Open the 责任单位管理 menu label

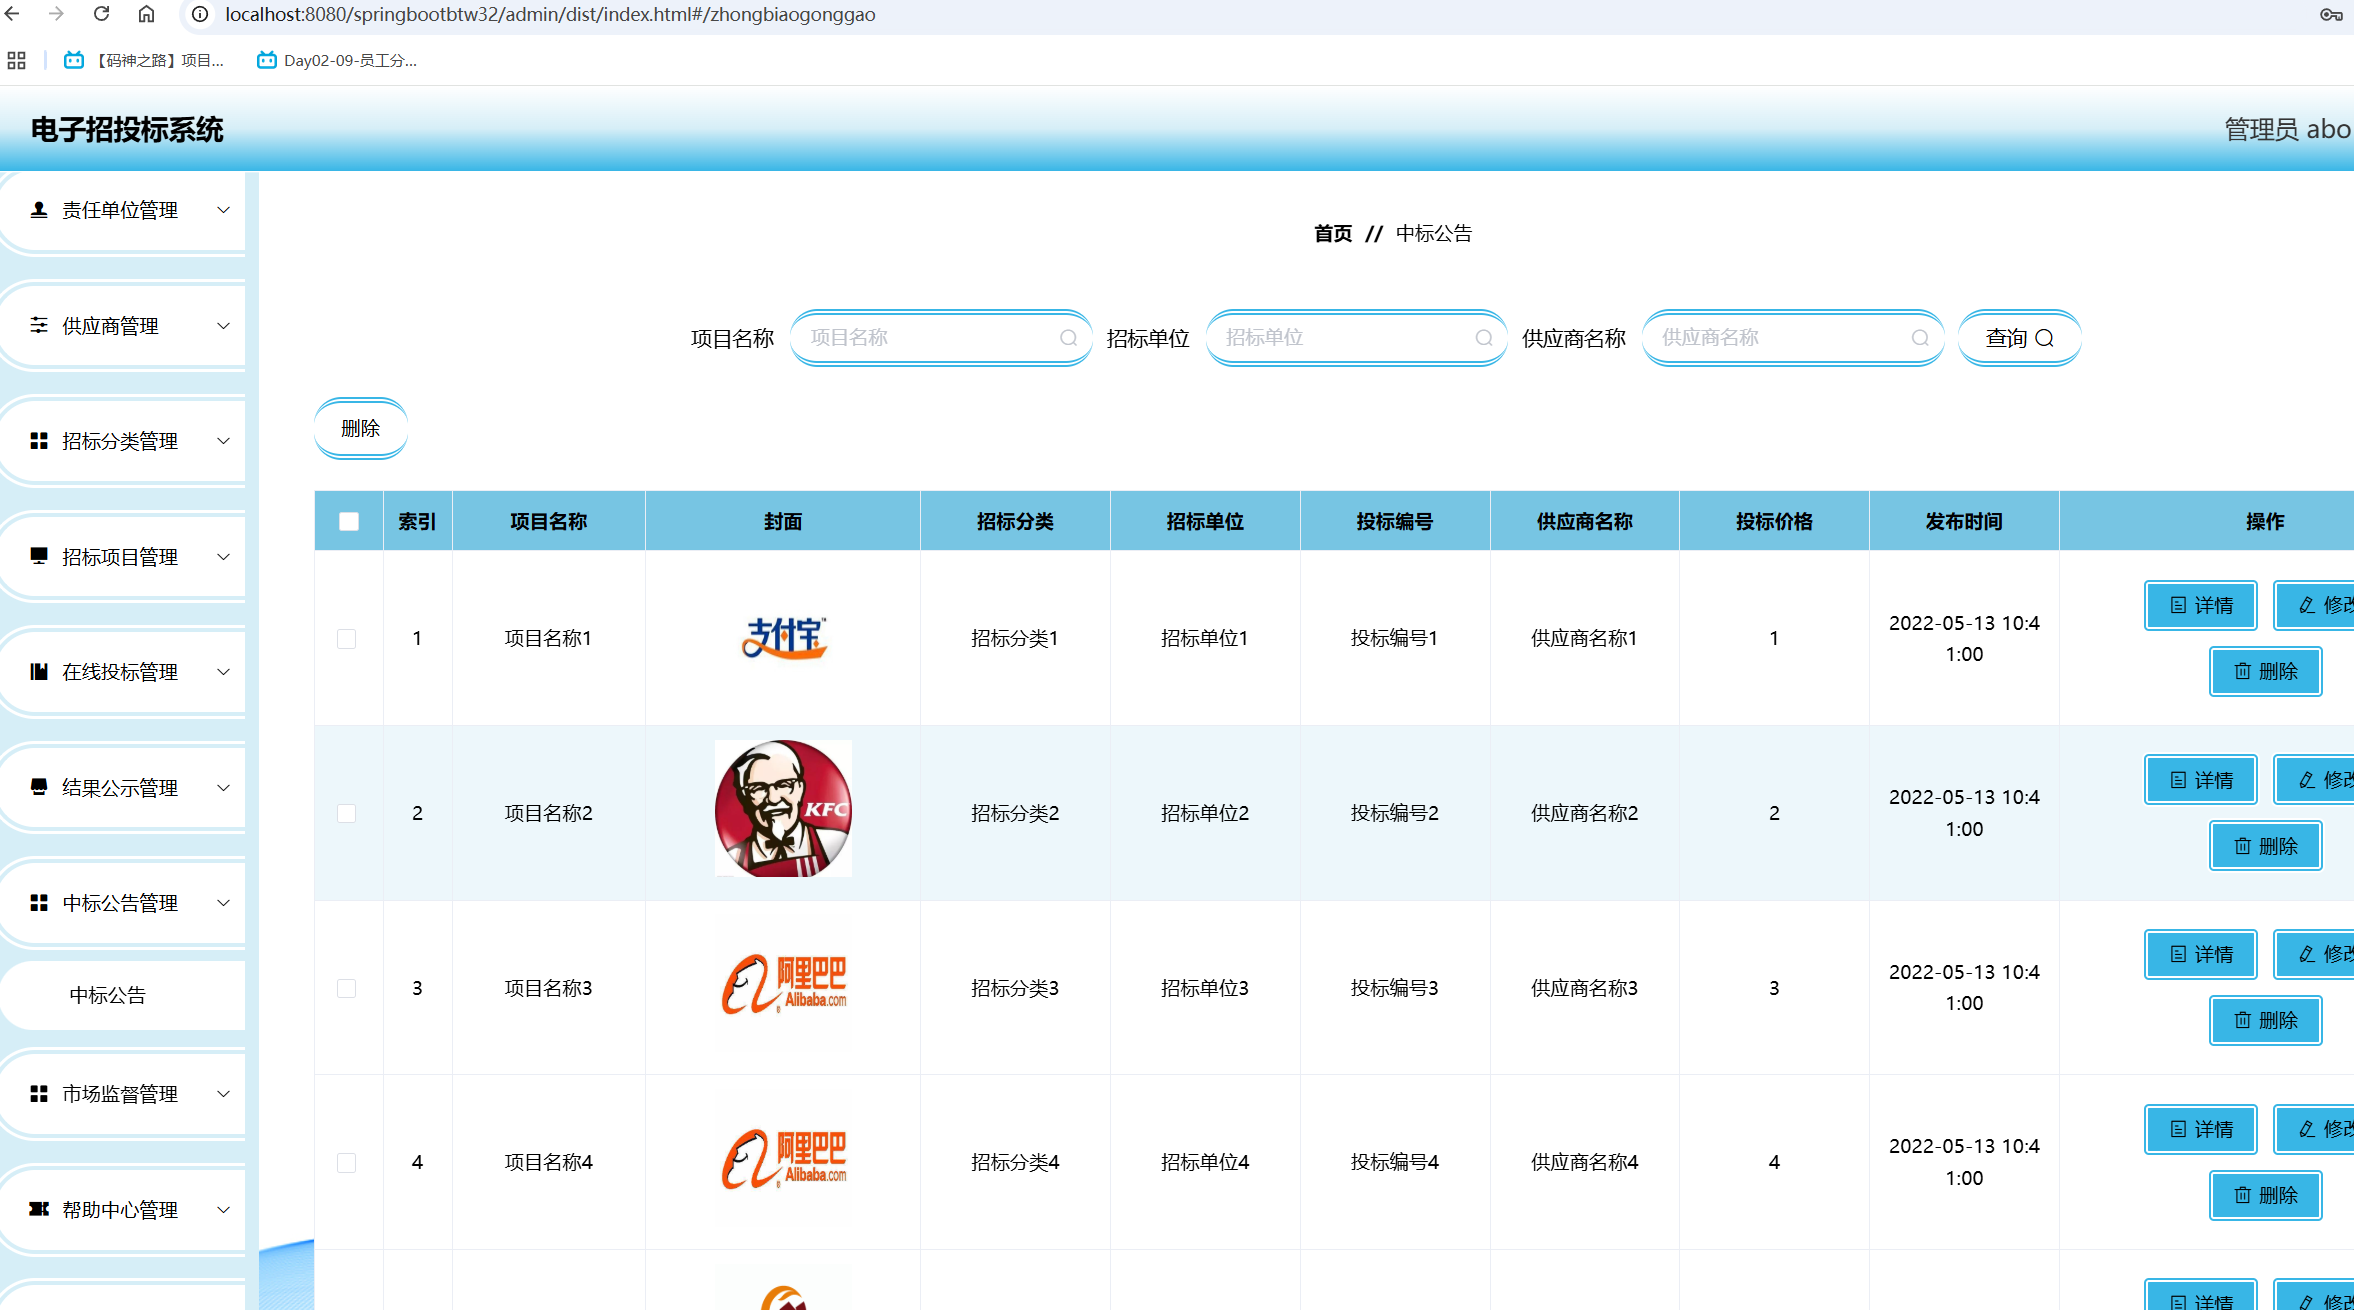[120, 210]
